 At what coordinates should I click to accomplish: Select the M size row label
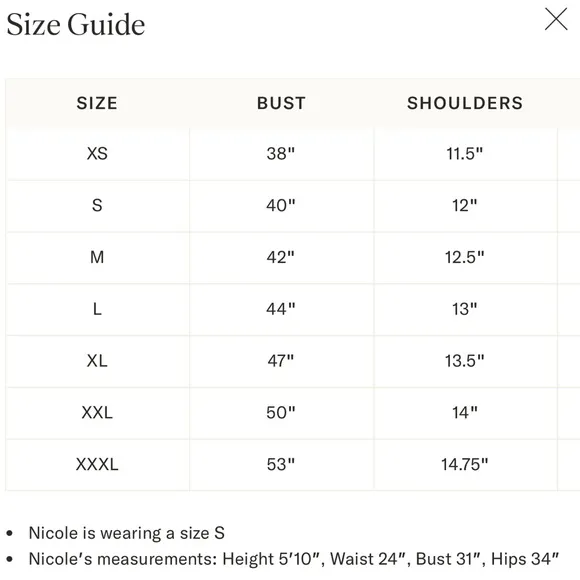[97, 257]
